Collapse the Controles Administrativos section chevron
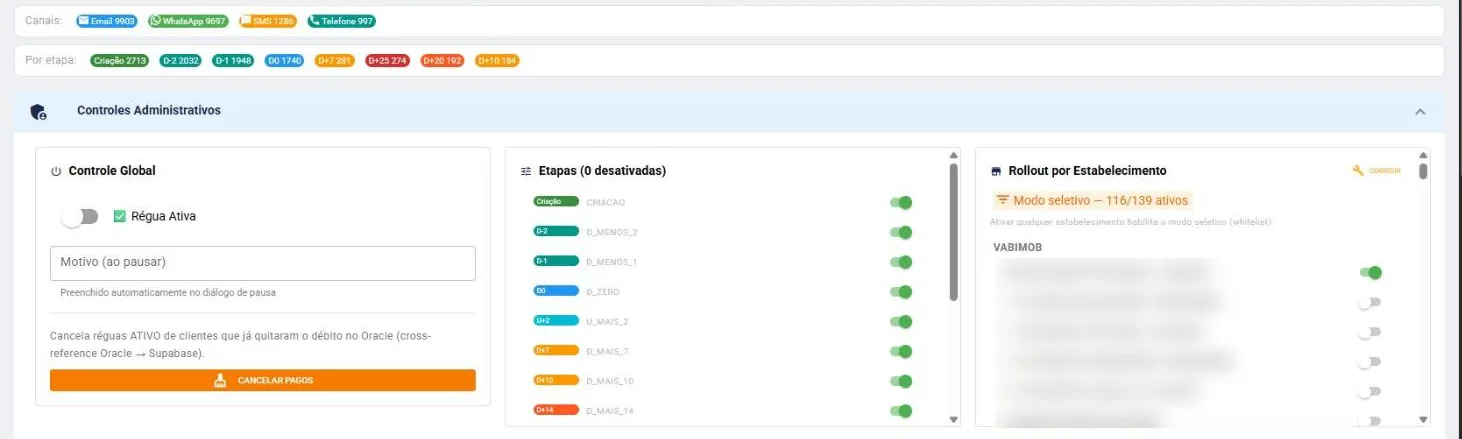The height and width of the screenshot is (439, 1462). click(x=1420, y=111)
